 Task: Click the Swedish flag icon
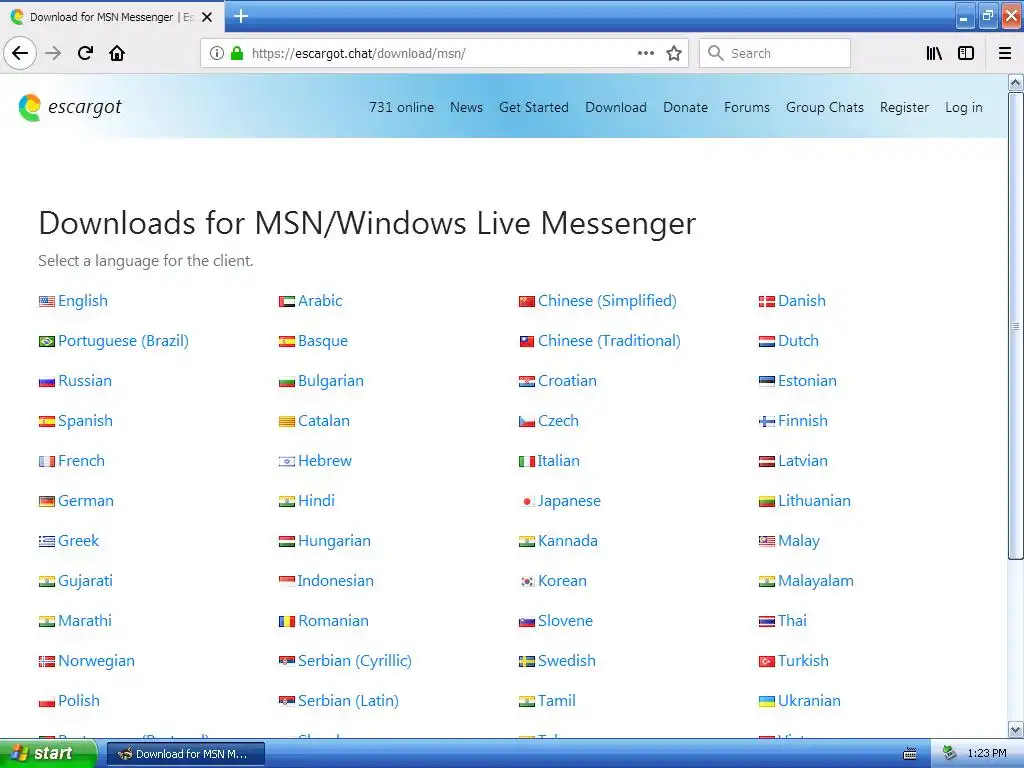[526, 661]
